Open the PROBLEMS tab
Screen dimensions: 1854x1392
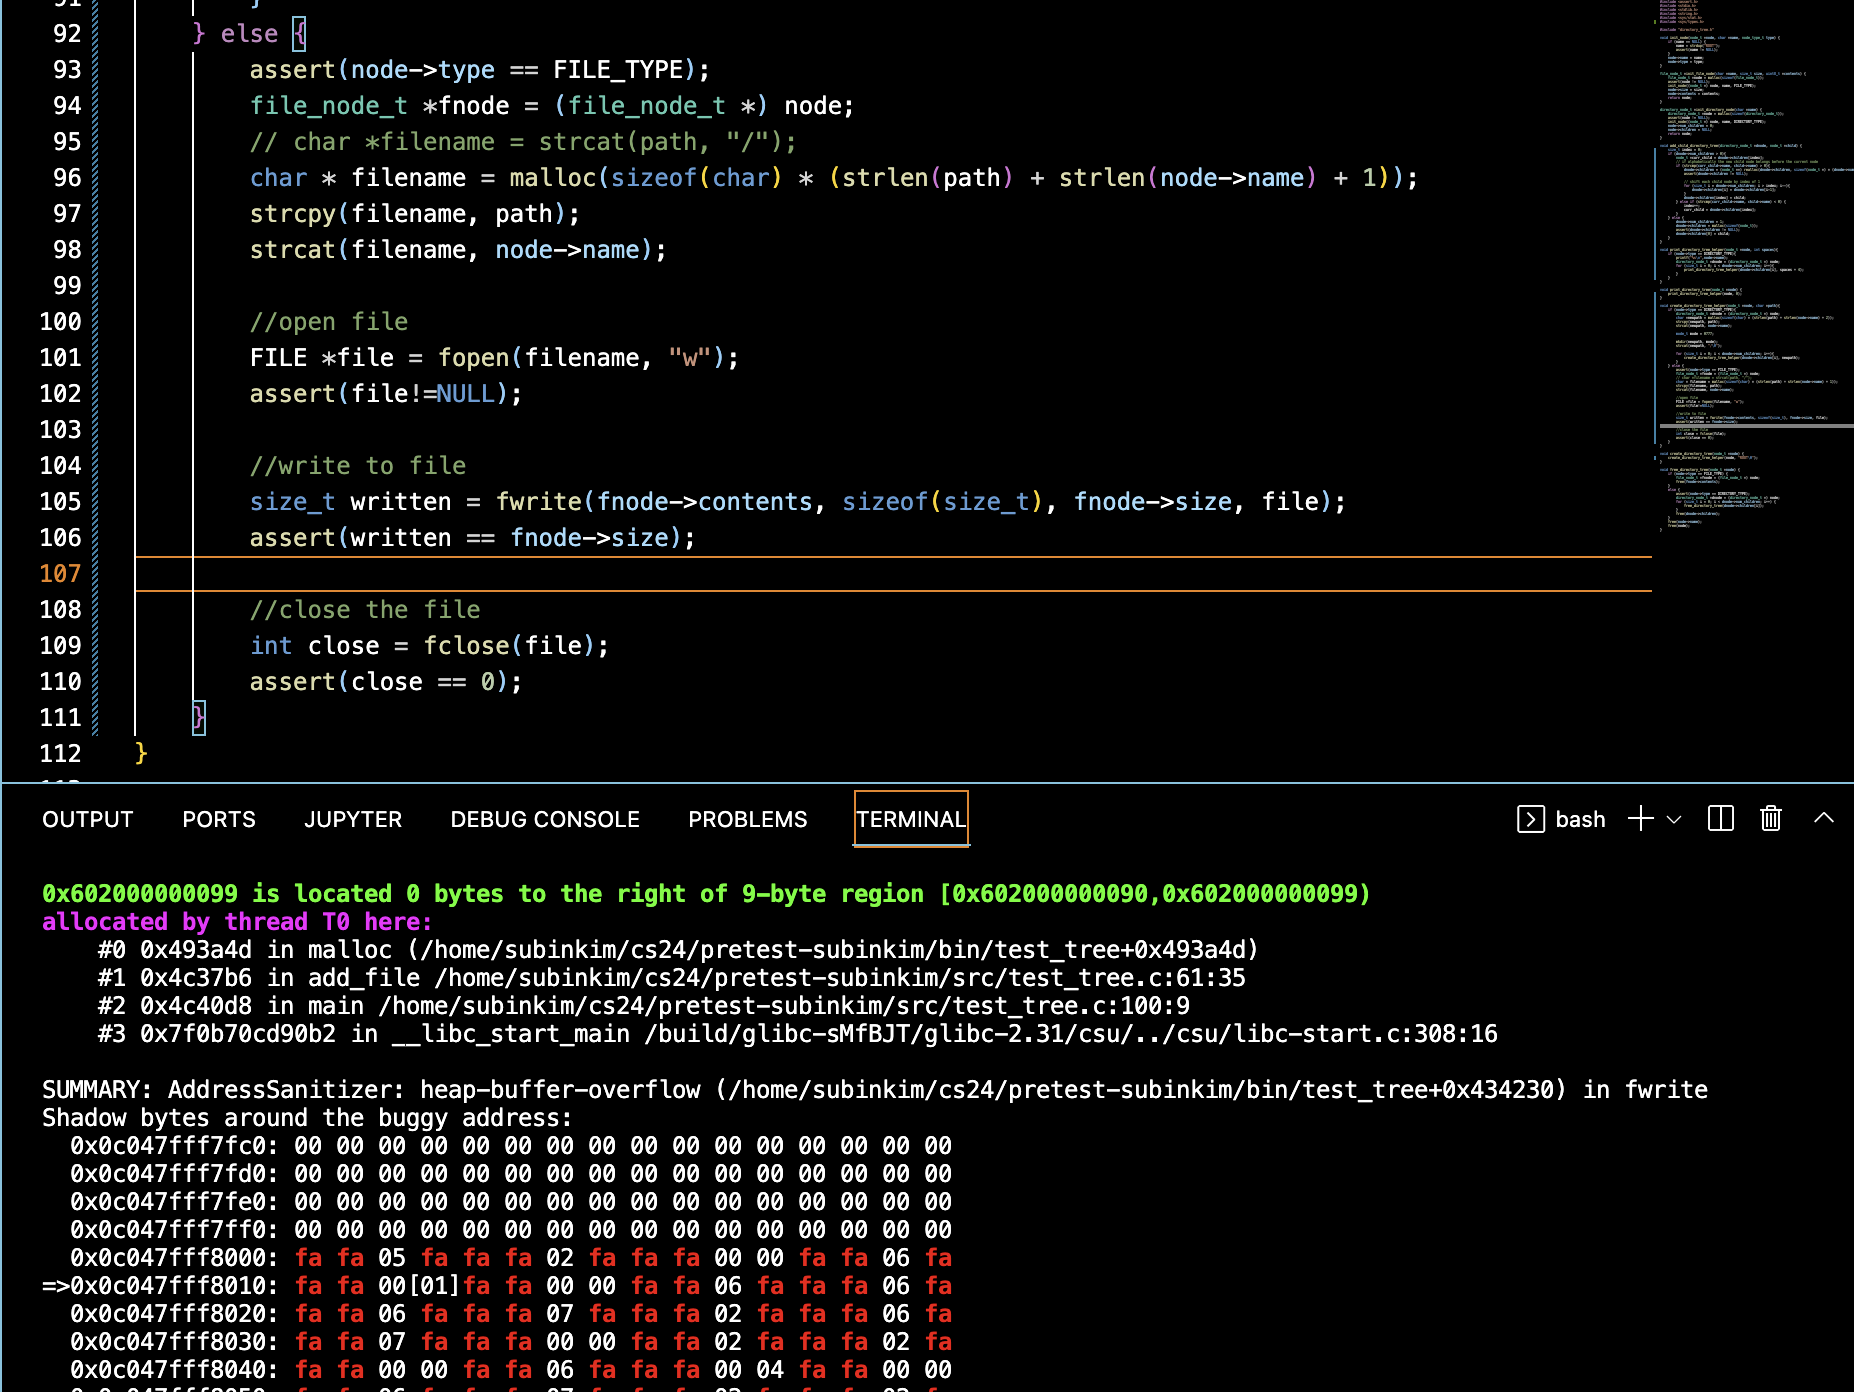(x=747, y=819)
